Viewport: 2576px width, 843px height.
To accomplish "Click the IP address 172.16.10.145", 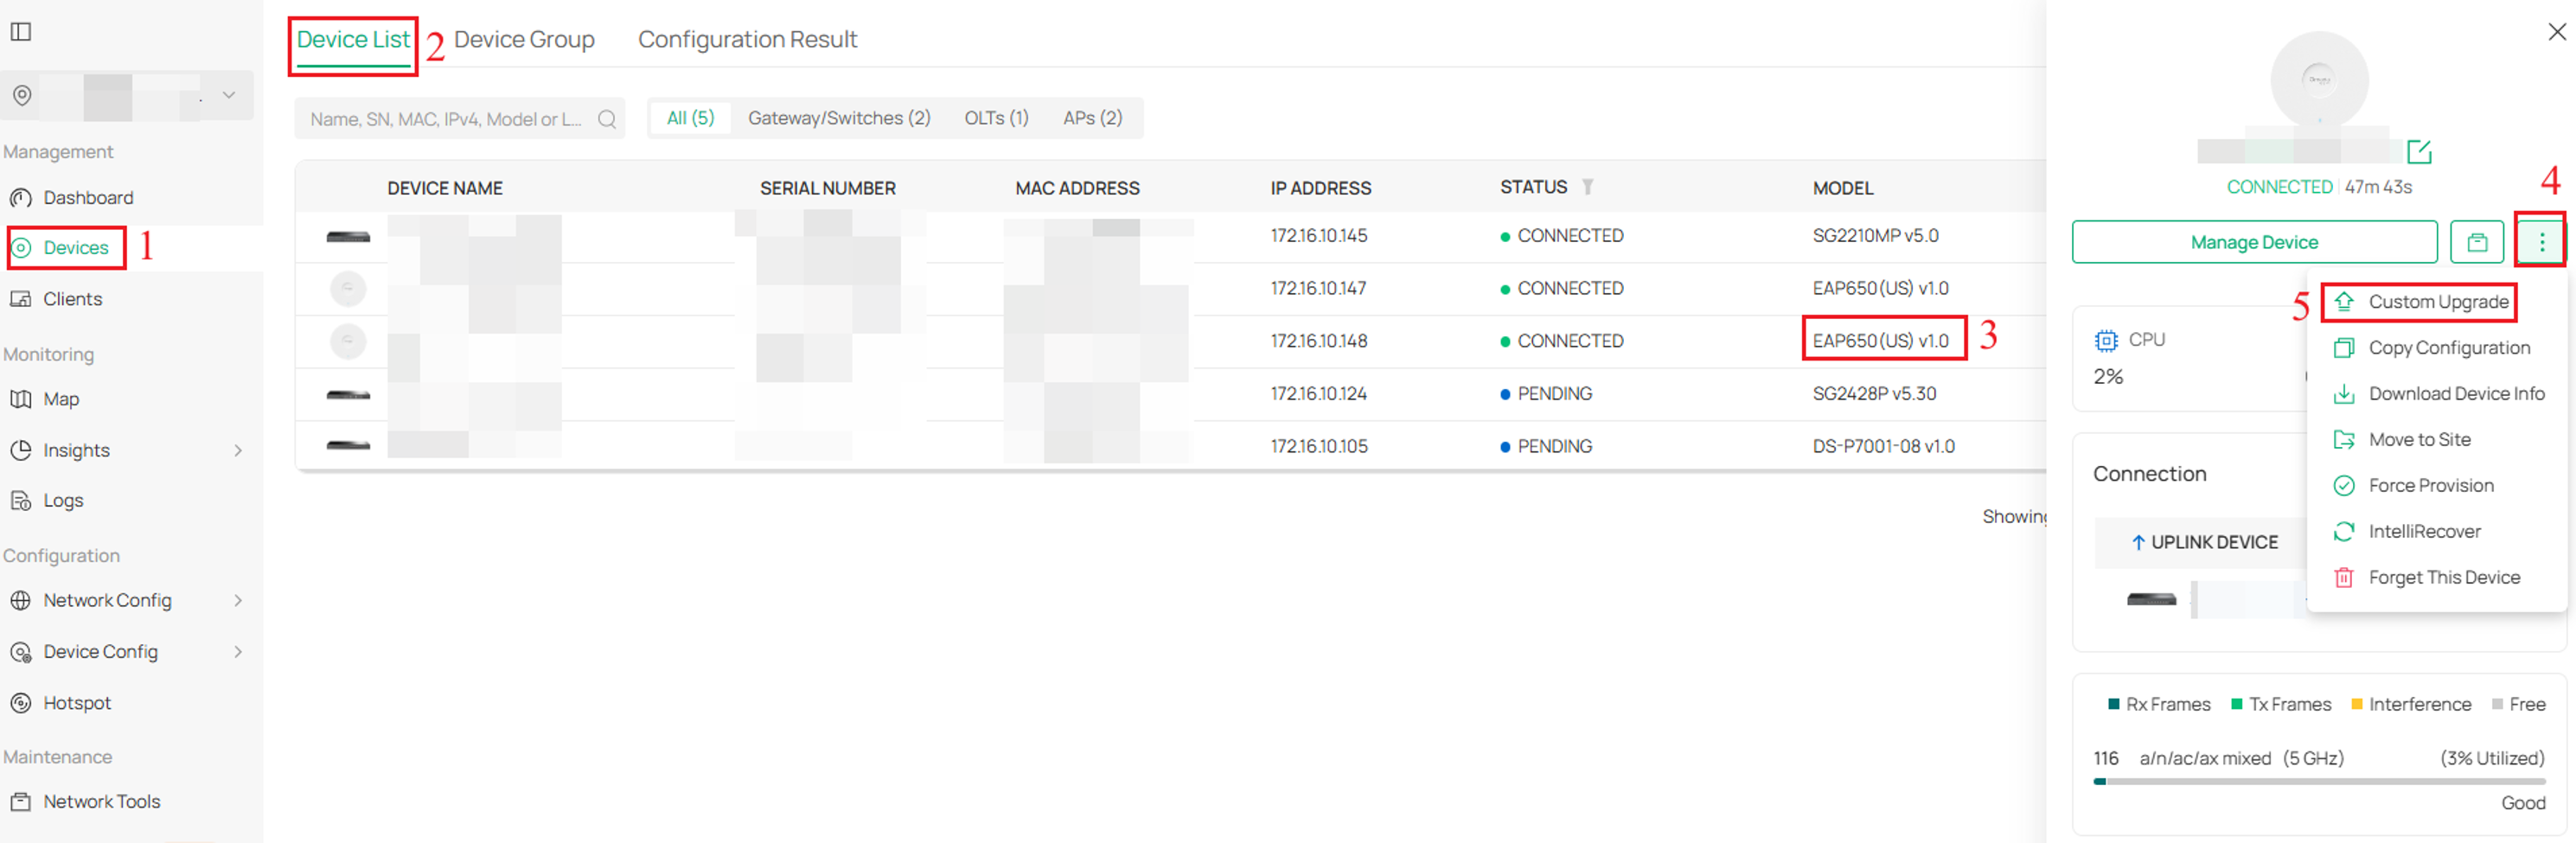I will coord(1319,235).
